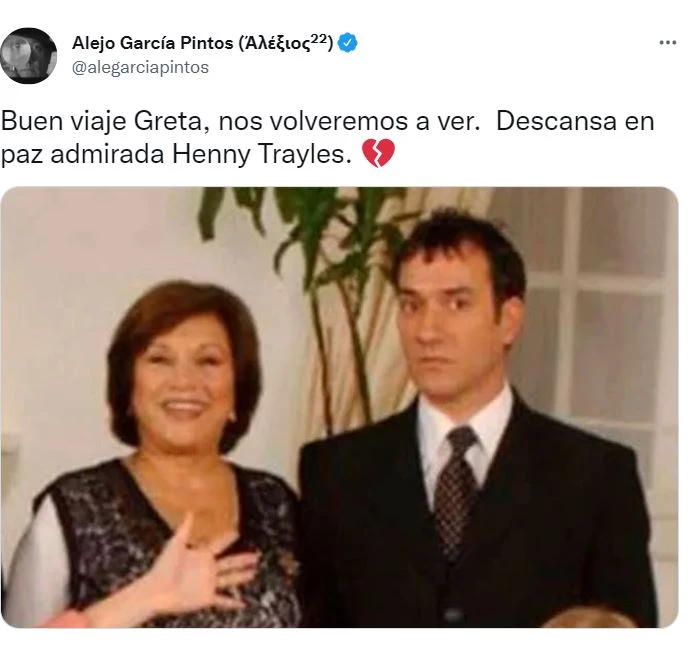Open the three-dot more options menu
The image size is (690, 652).
point(667,43)
